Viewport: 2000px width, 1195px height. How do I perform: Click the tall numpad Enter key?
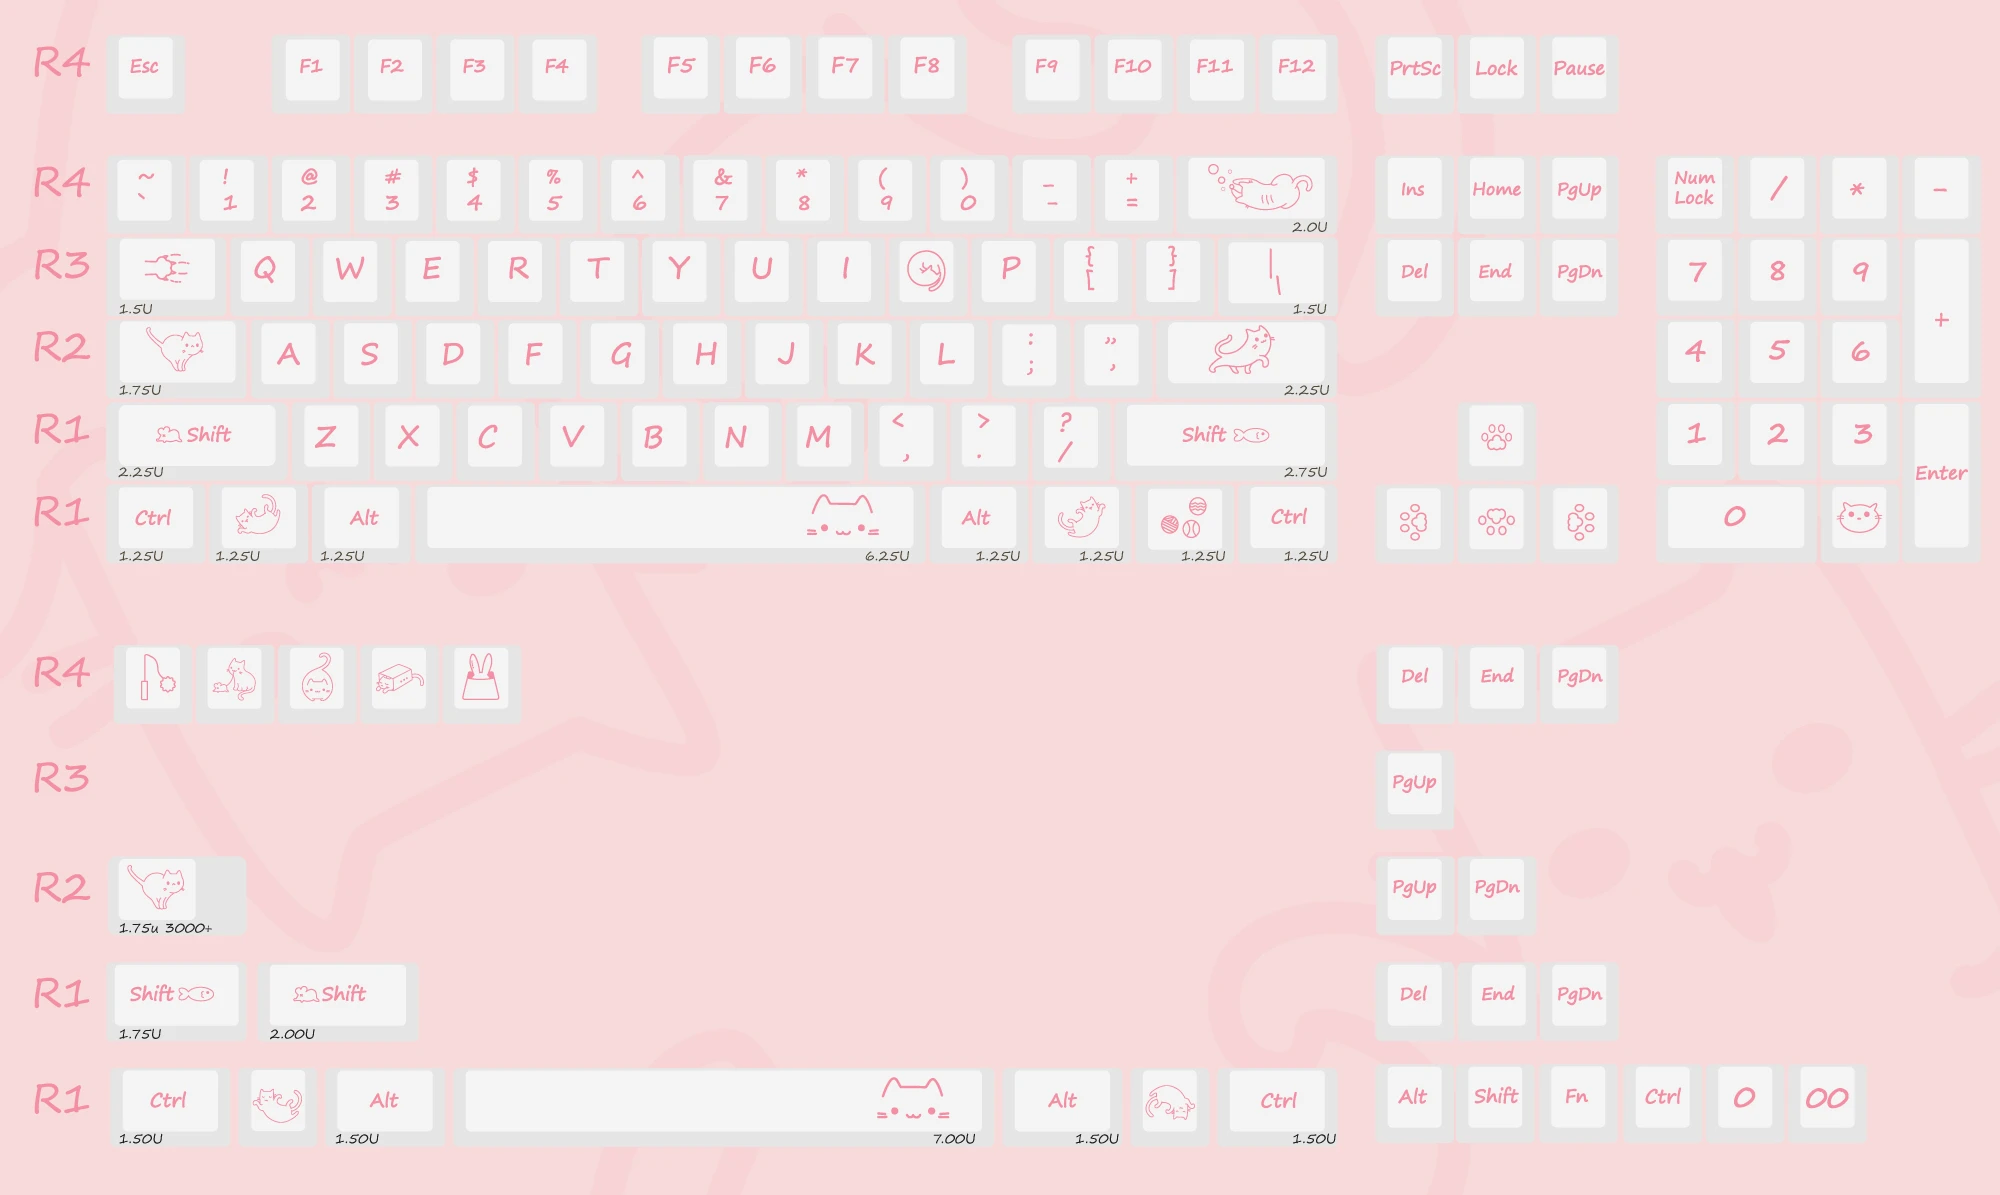pos(1941,474)
